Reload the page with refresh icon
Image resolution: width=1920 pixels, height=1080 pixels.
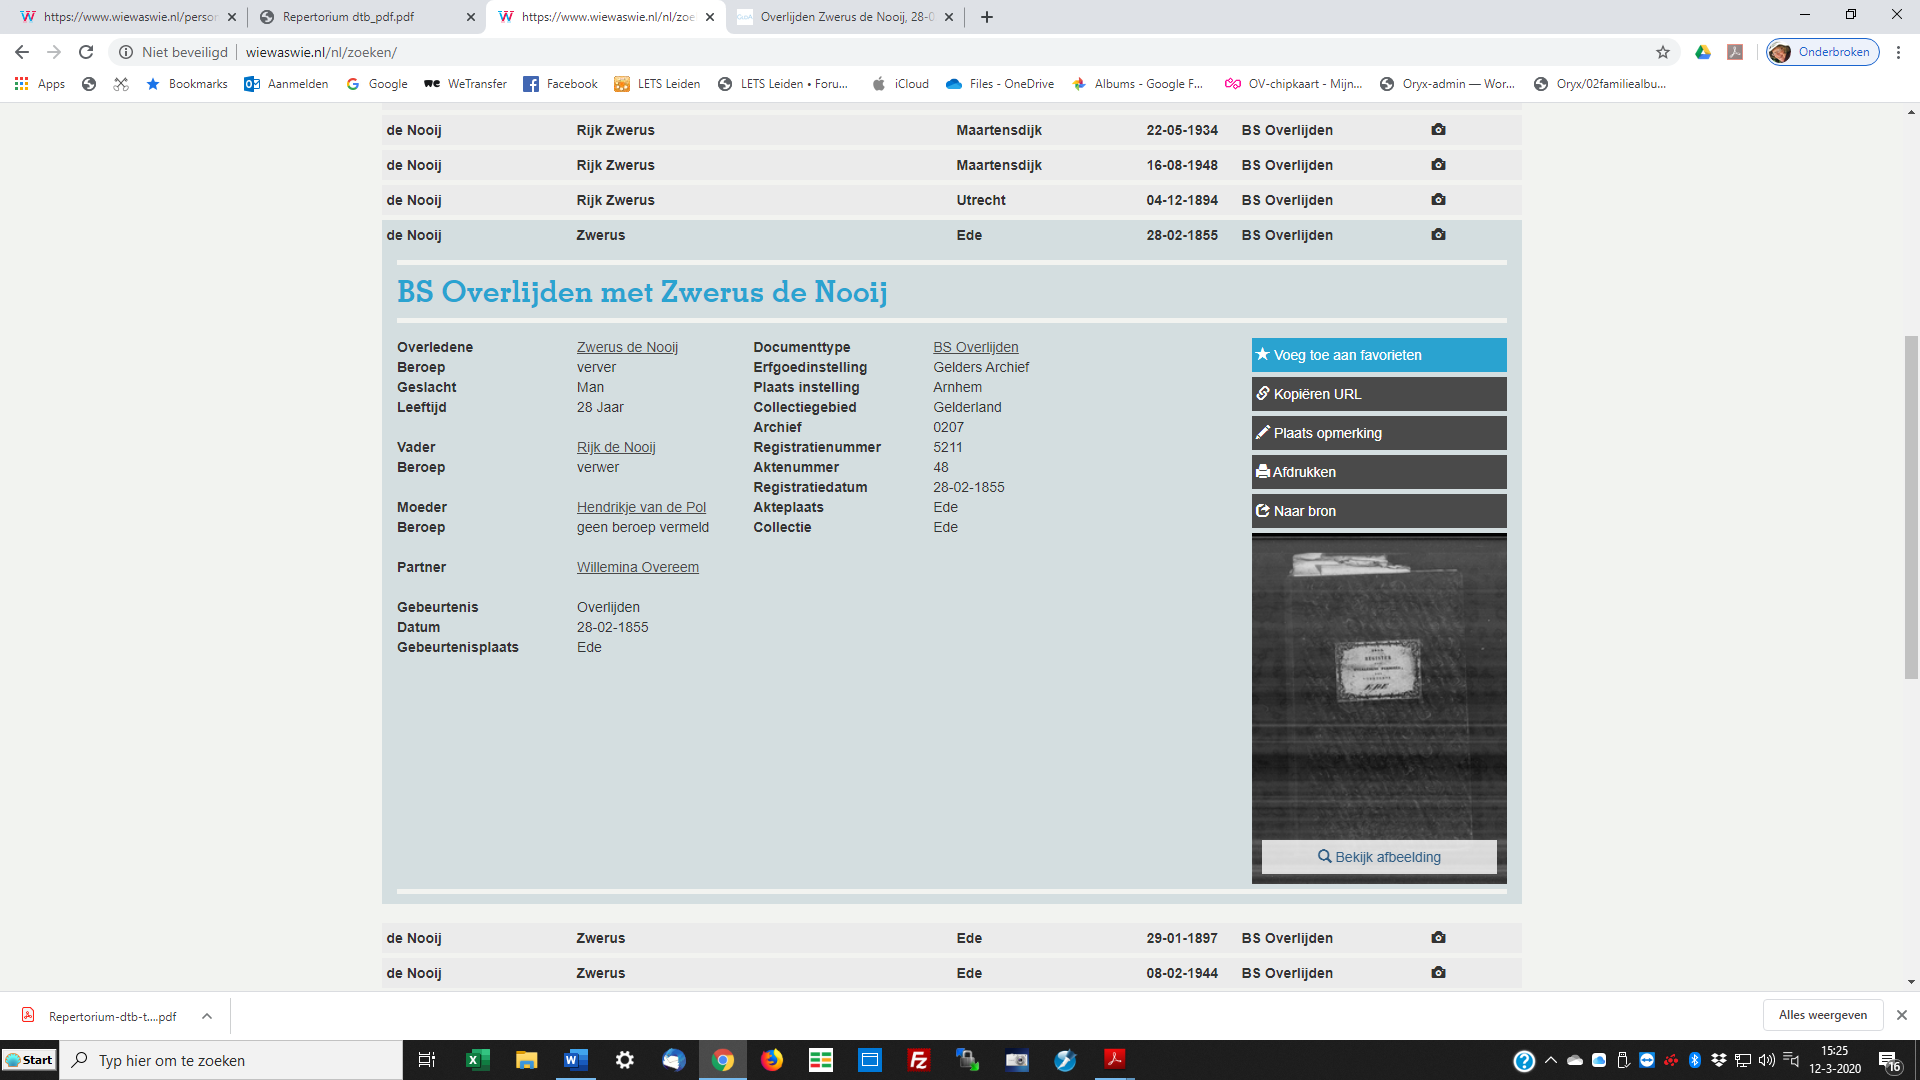tap(86, 52)
